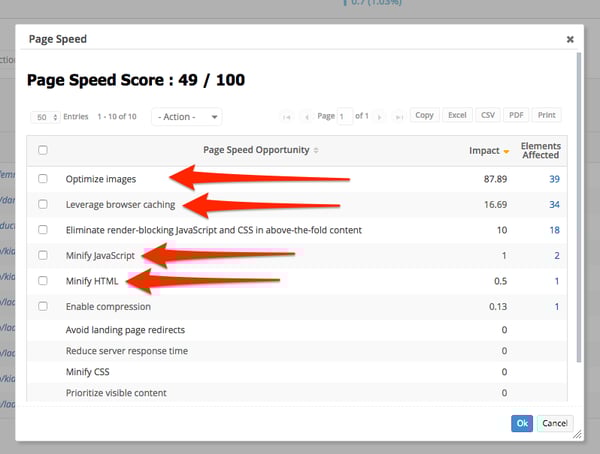The width and height of the screenshot is (600, 454).
Task: Click the Minify CSS text
Action: click(x=87, y=372)
